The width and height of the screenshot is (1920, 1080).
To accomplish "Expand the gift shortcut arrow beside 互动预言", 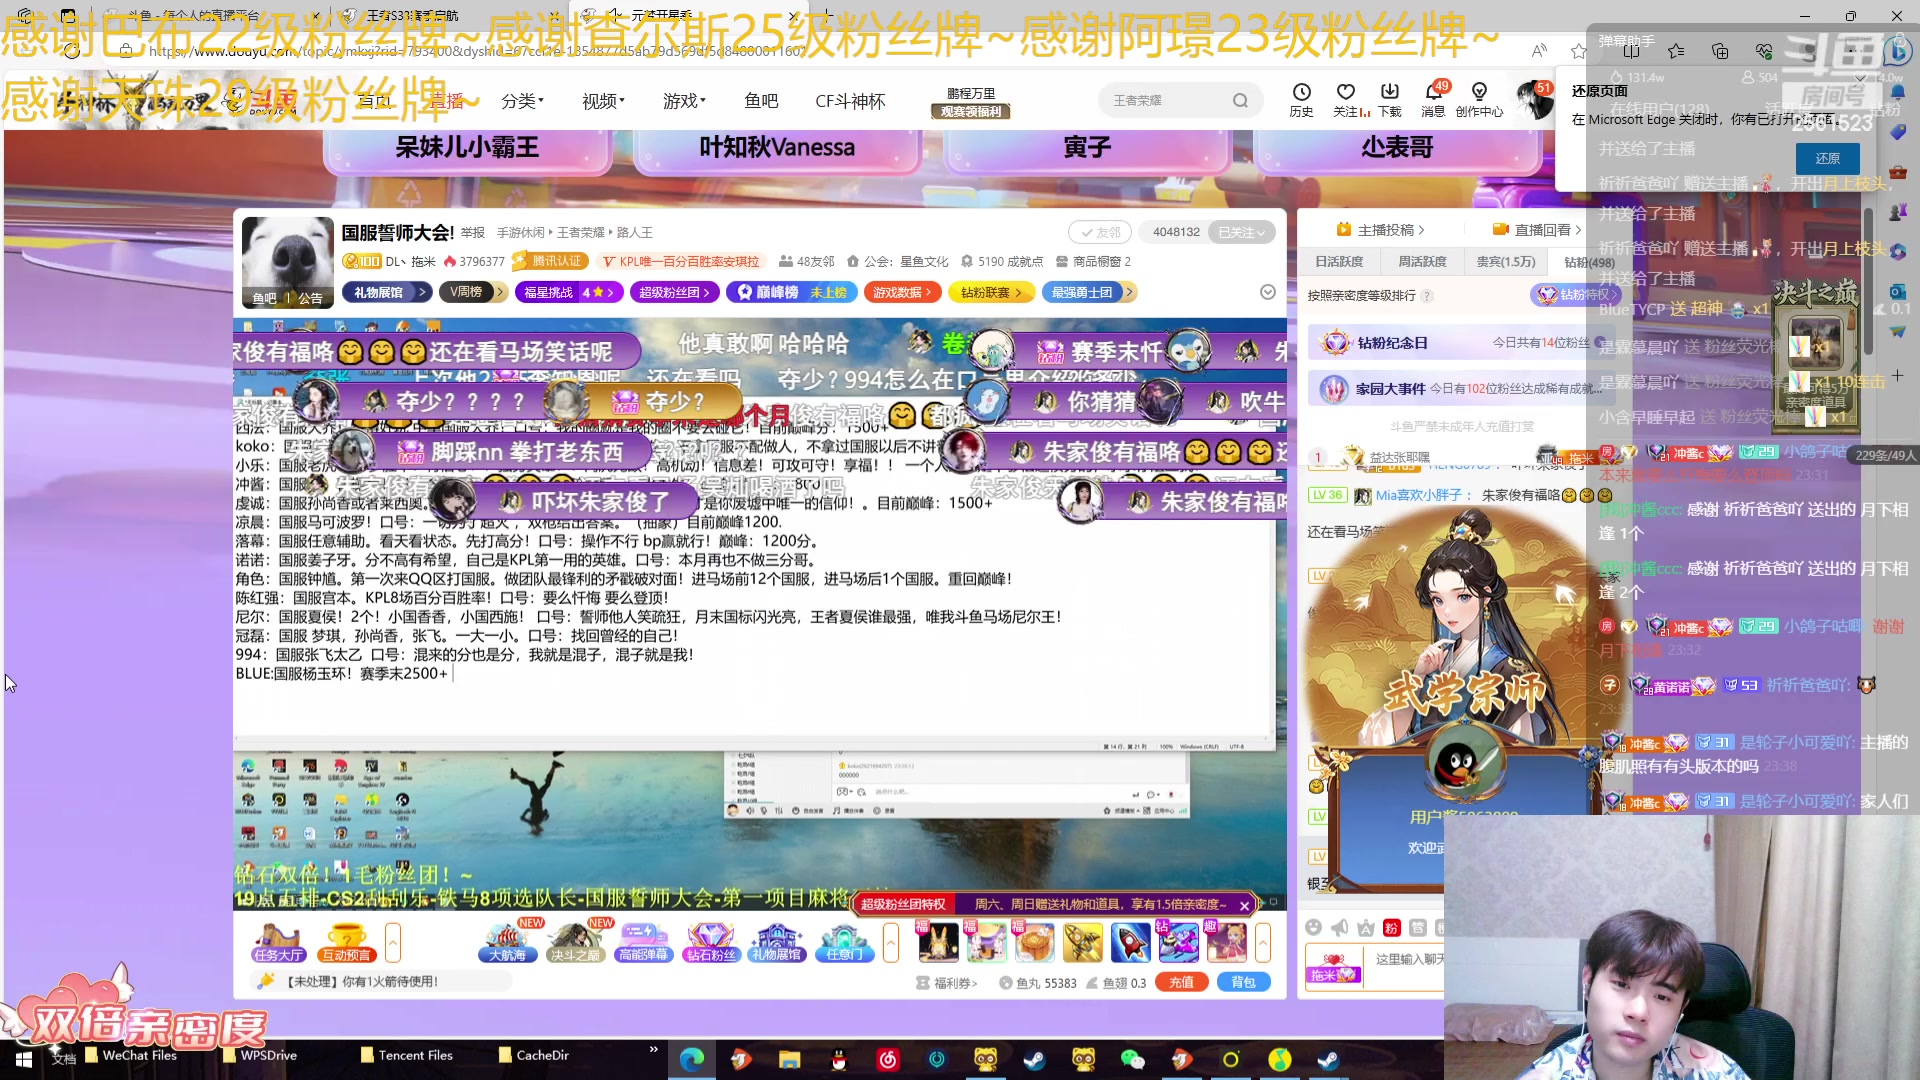I will [x=393, y=941].
